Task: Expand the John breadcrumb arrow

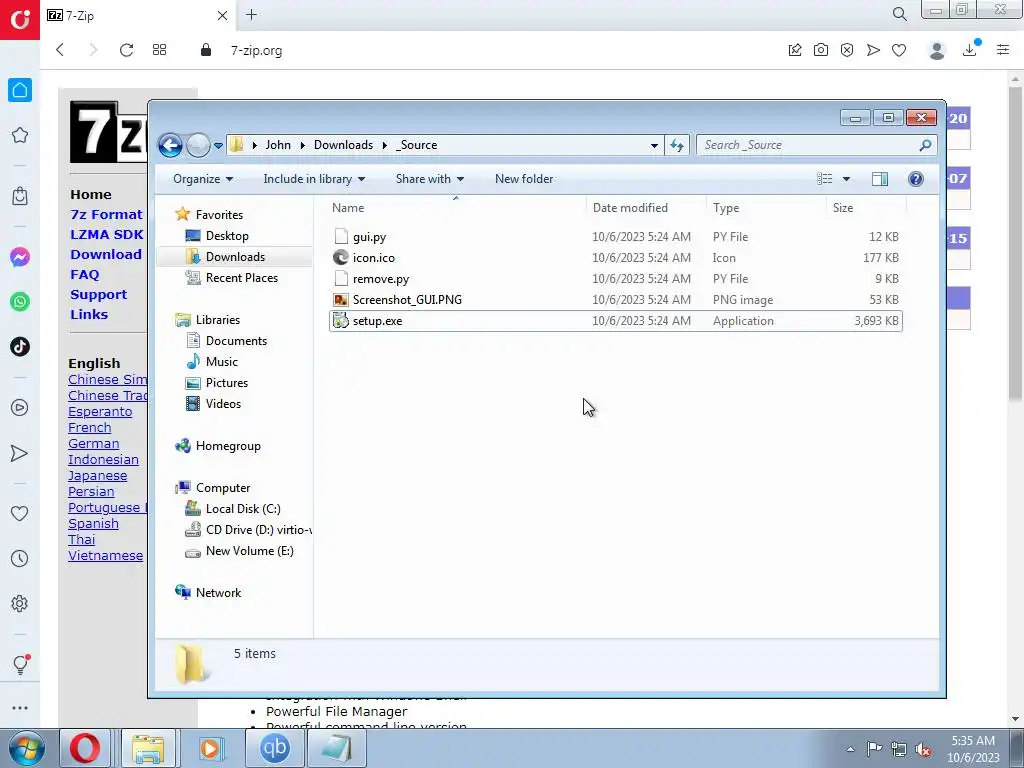Action: pos(303,145)
